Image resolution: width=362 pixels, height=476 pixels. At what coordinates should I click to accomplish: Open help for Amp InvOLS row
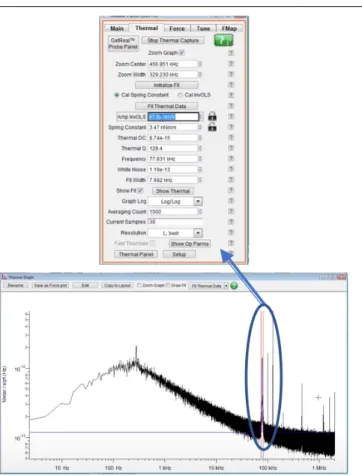coord(231,117)
